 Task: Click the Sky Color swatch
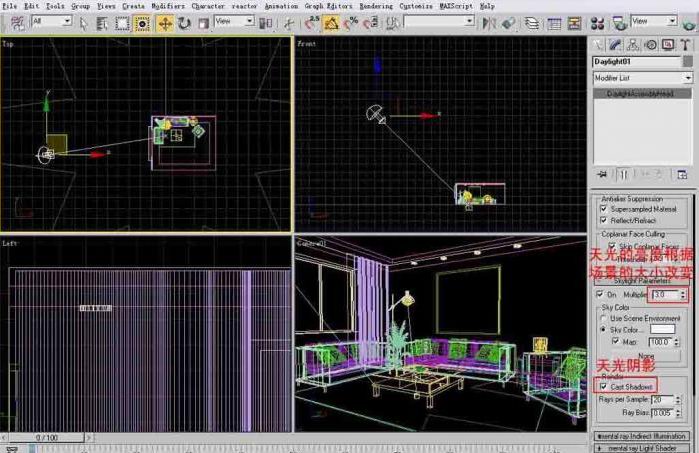click(662, 329)
